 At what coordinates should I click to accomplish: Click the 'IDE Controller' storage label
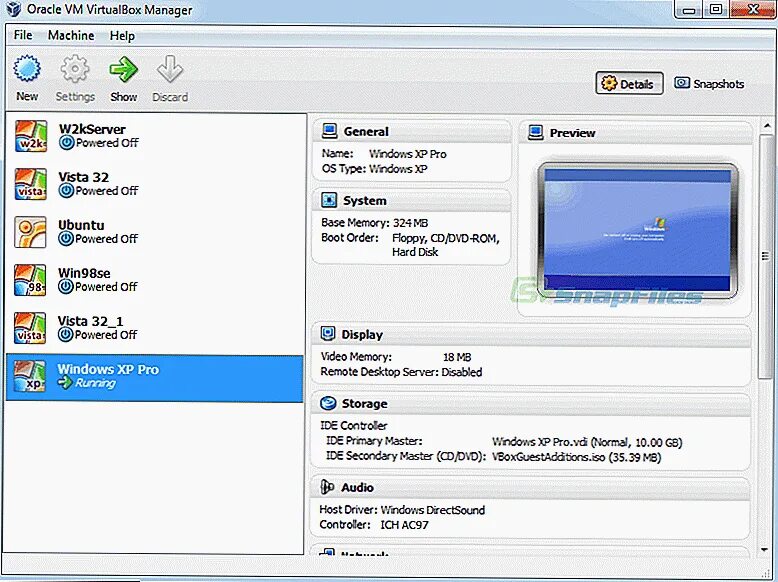point(354,425)
